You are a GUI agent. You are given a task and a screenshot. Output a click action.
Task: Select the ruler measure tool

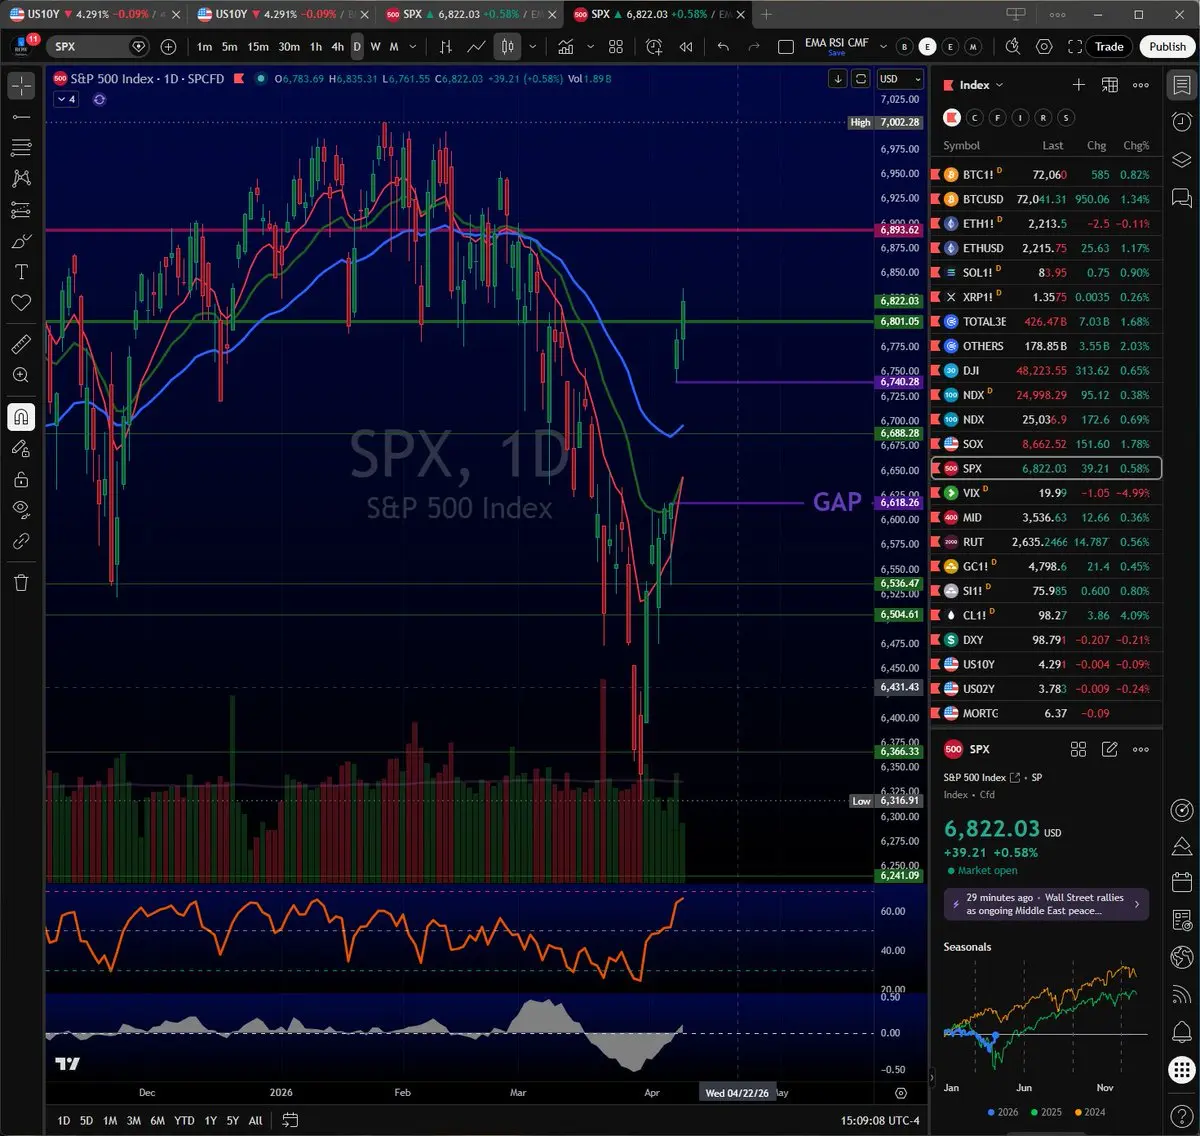point(21,344)
